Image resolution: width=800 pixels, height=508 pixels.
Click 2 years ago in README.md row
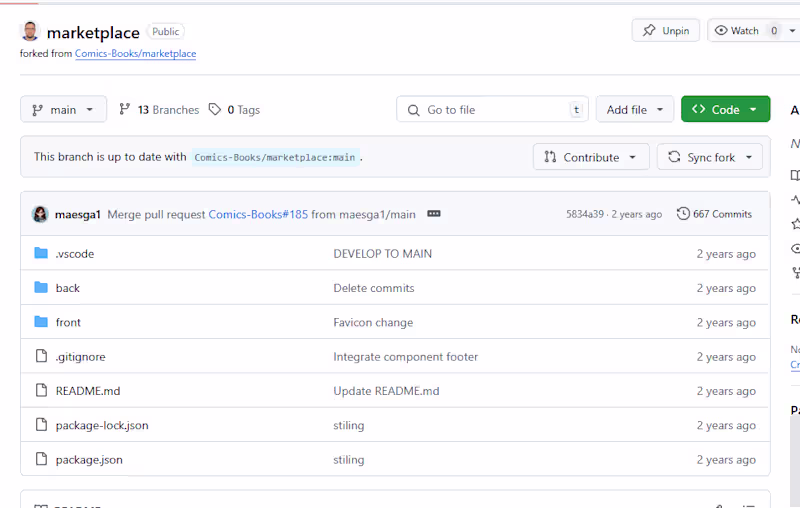pyautogui.click(x=726, y=391)
